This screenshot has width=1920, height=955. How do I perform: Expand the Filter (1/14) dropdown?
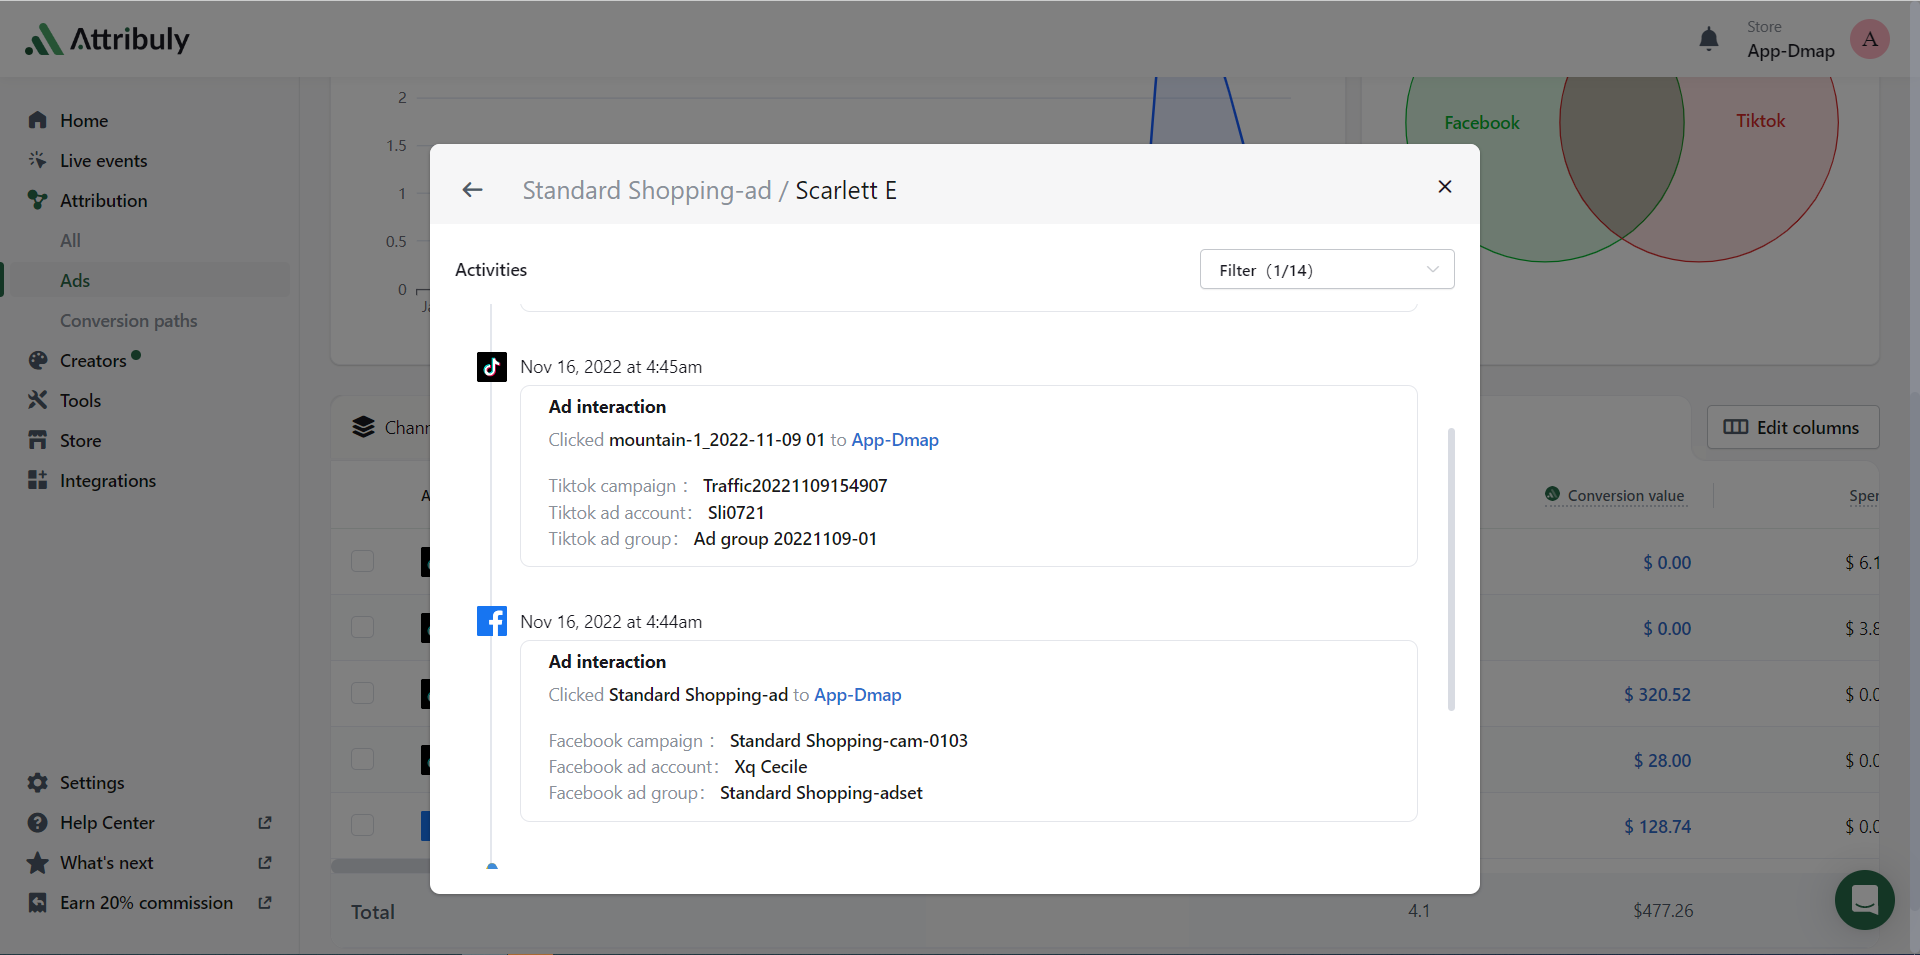[x=1326, y=270]
